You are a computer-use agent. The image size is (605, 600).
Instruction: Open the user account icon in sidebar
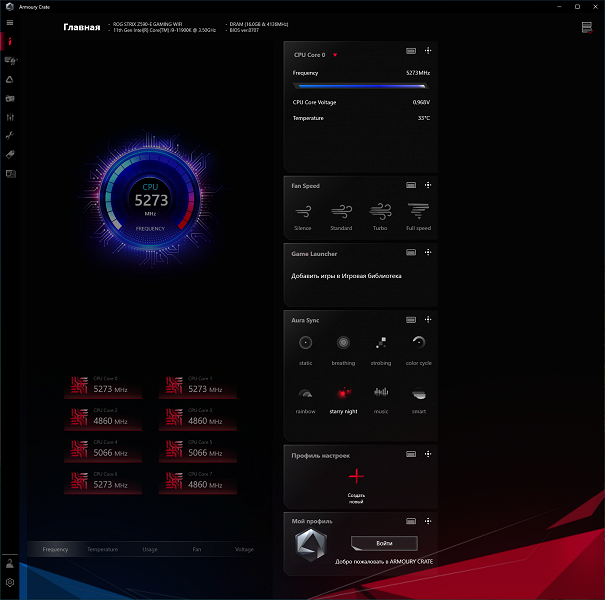[x=10, y=564]
